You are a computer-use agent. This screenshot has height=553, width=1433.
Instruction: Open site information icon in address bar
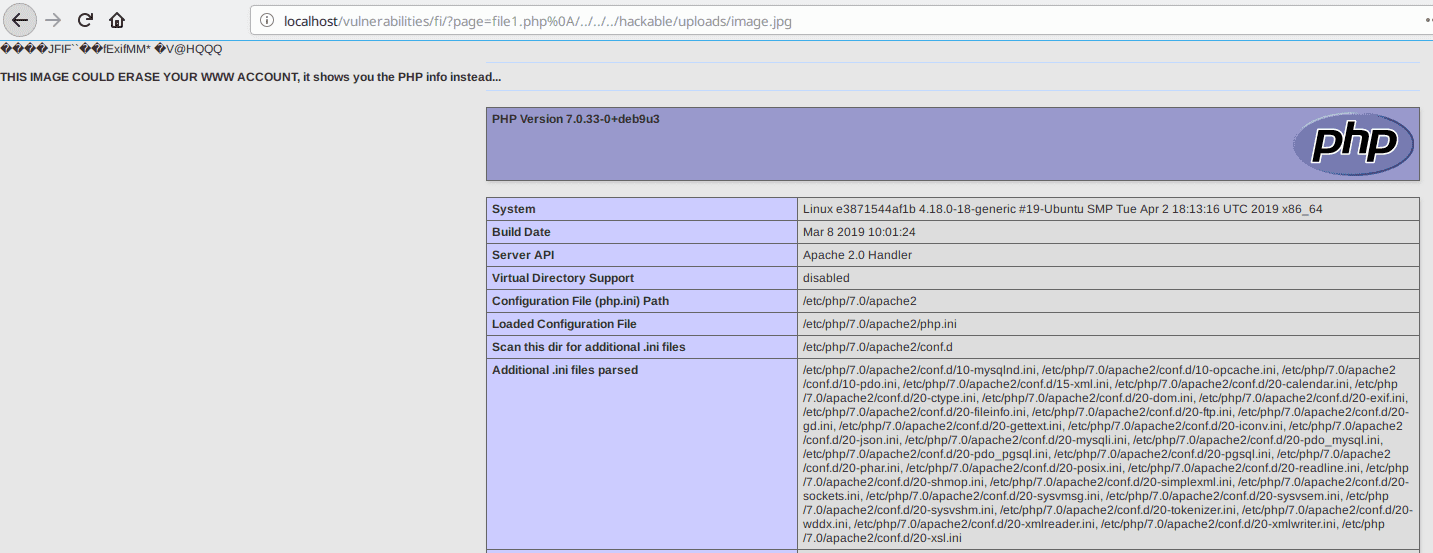pyautogui.click(x=267, y=21)
